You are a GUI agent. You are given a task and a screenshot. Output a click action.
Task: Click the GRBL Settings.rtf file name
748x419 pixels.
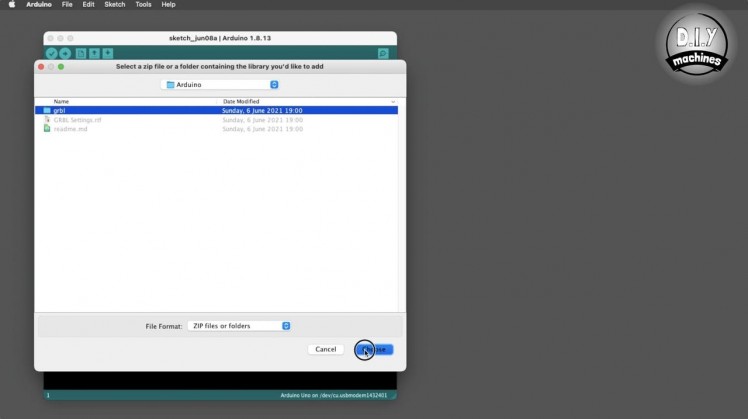[77, 120]
